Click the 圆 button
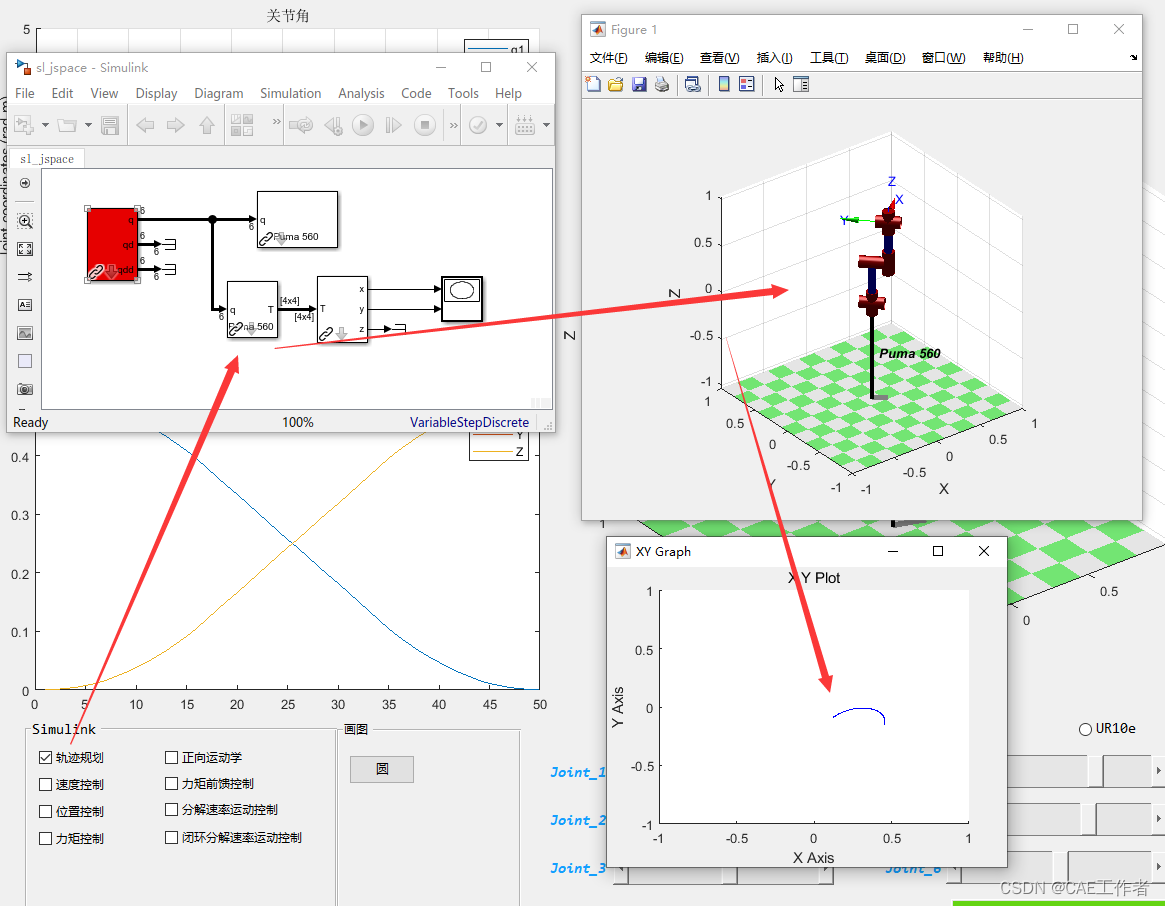Viewport: 1165px width, 906px height. pyautogui.click(x=382, y=769)
